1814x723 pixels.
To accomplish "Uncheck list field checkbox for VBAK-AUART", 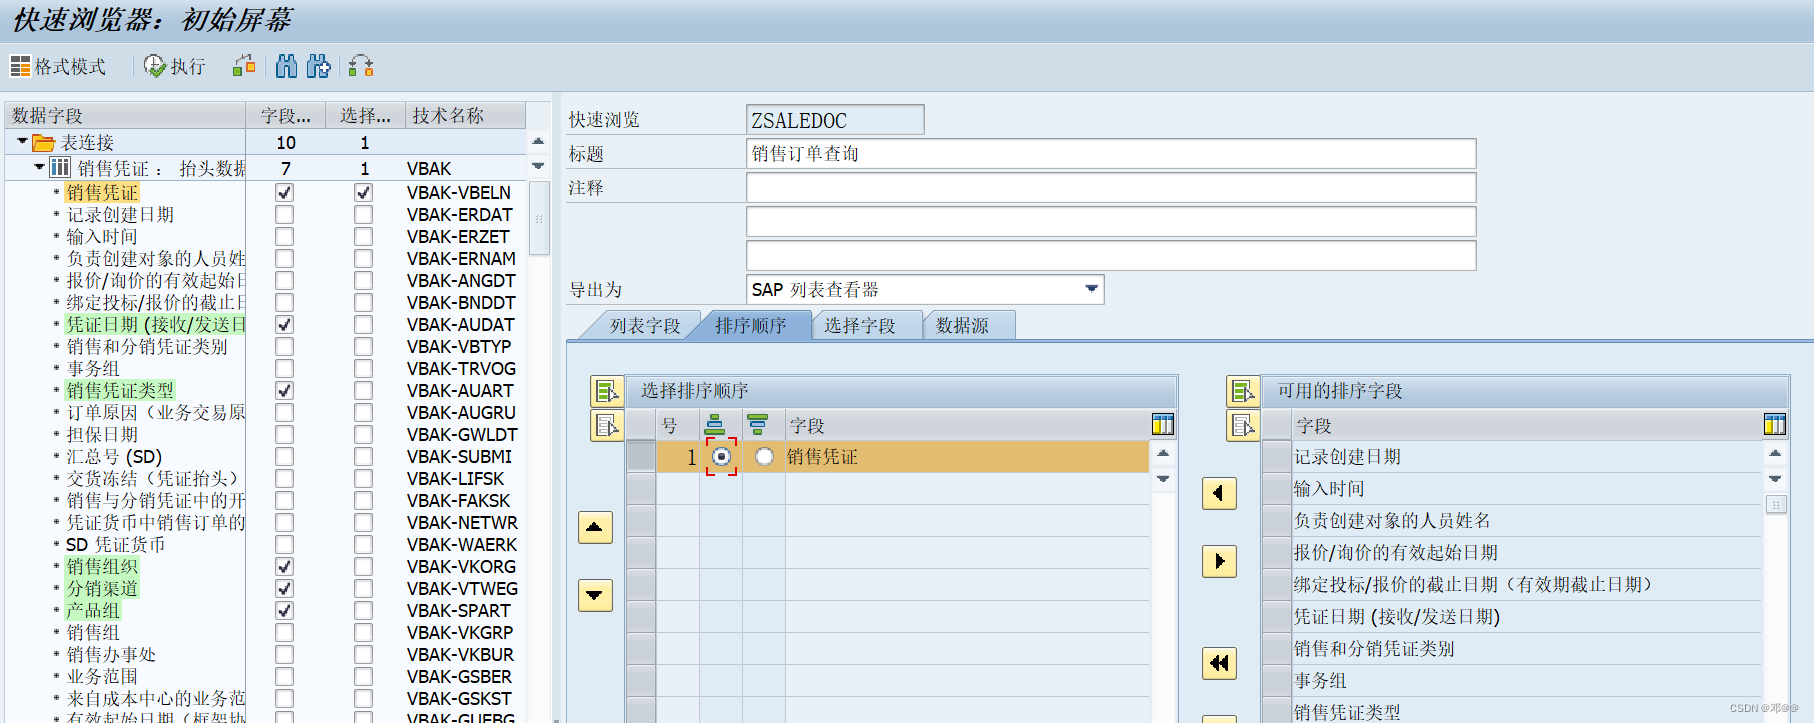I will [285, 390].
